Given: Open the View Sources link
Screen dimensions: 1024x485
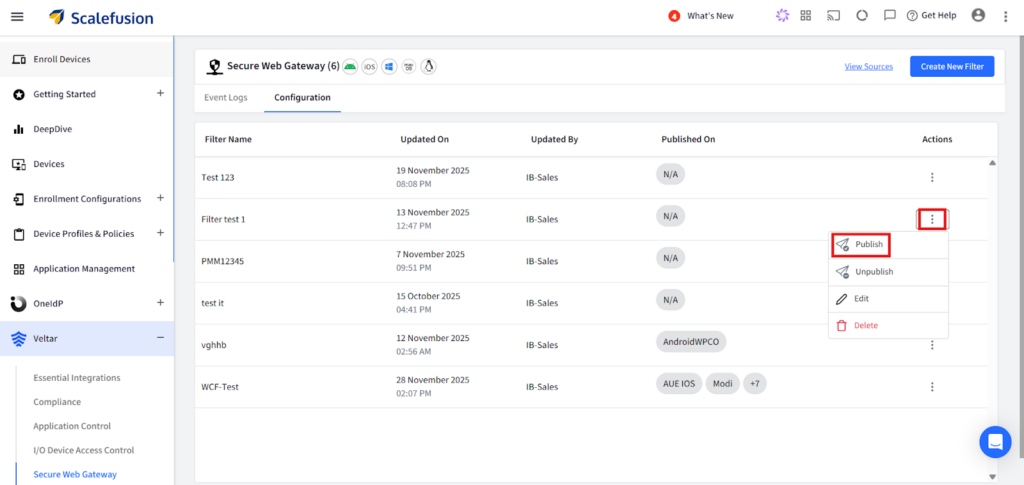Looking at the screenshot, I should 868,67.
